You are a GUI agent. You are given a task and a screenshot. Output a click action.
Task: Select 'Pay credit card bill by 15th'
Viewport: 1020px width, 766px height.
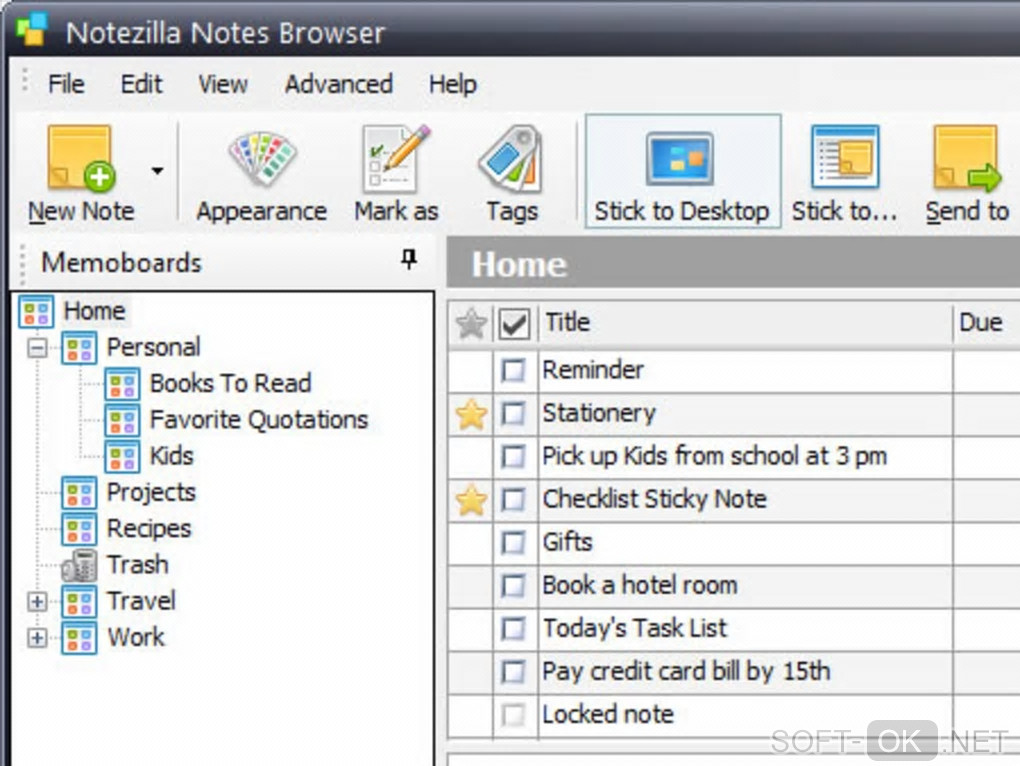coord(686,672)
